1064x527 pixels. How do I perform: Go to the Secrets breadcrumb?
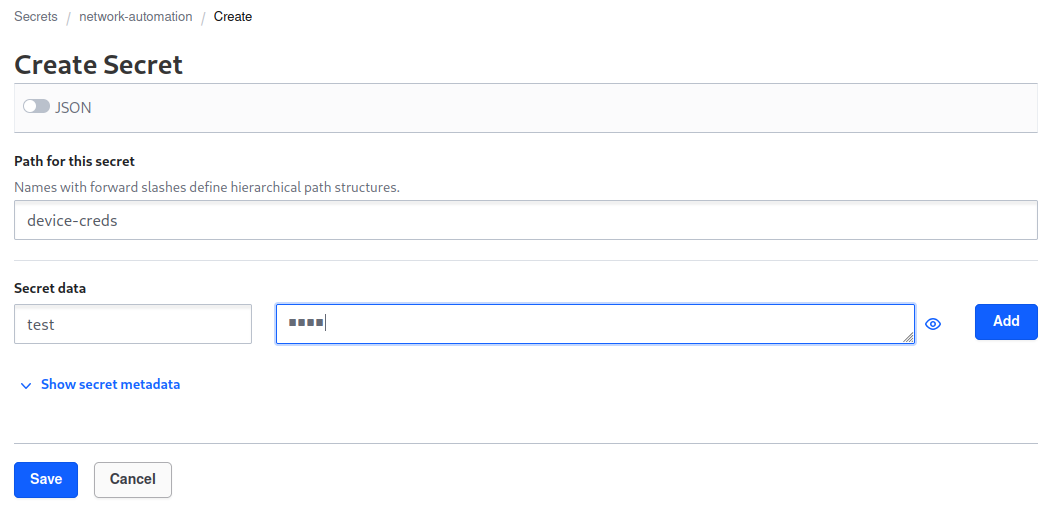36,17
